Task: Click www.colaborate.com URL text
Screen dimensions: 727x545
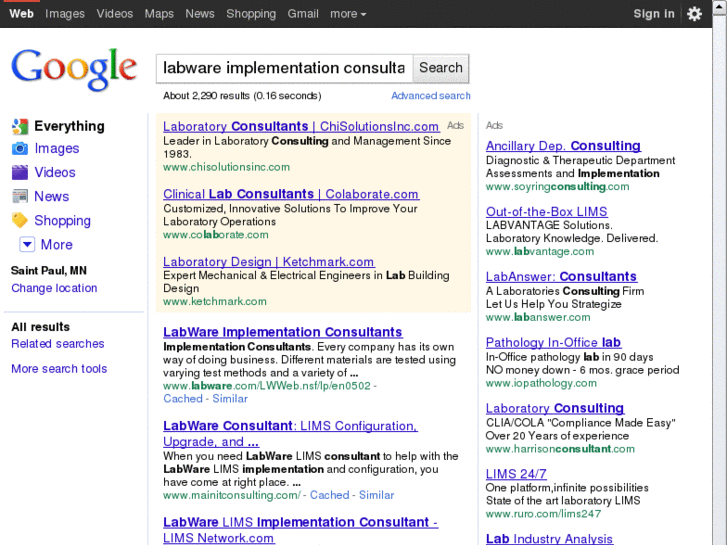Action: tap(216, 235)
